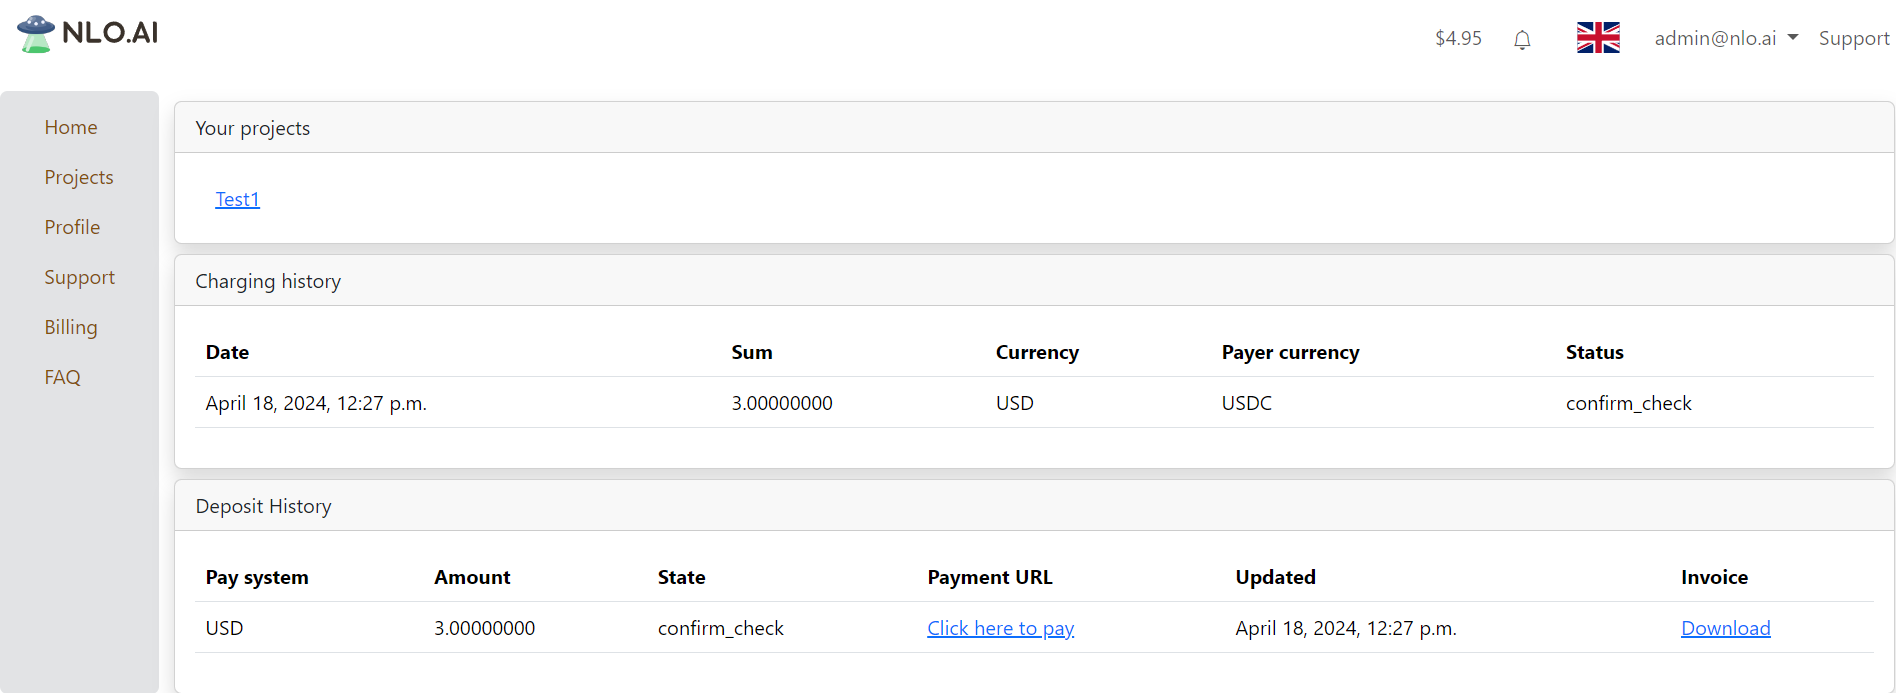Click the Pay system column header
The width and height of the screenshot is (1896, 693).
[257, 577]
